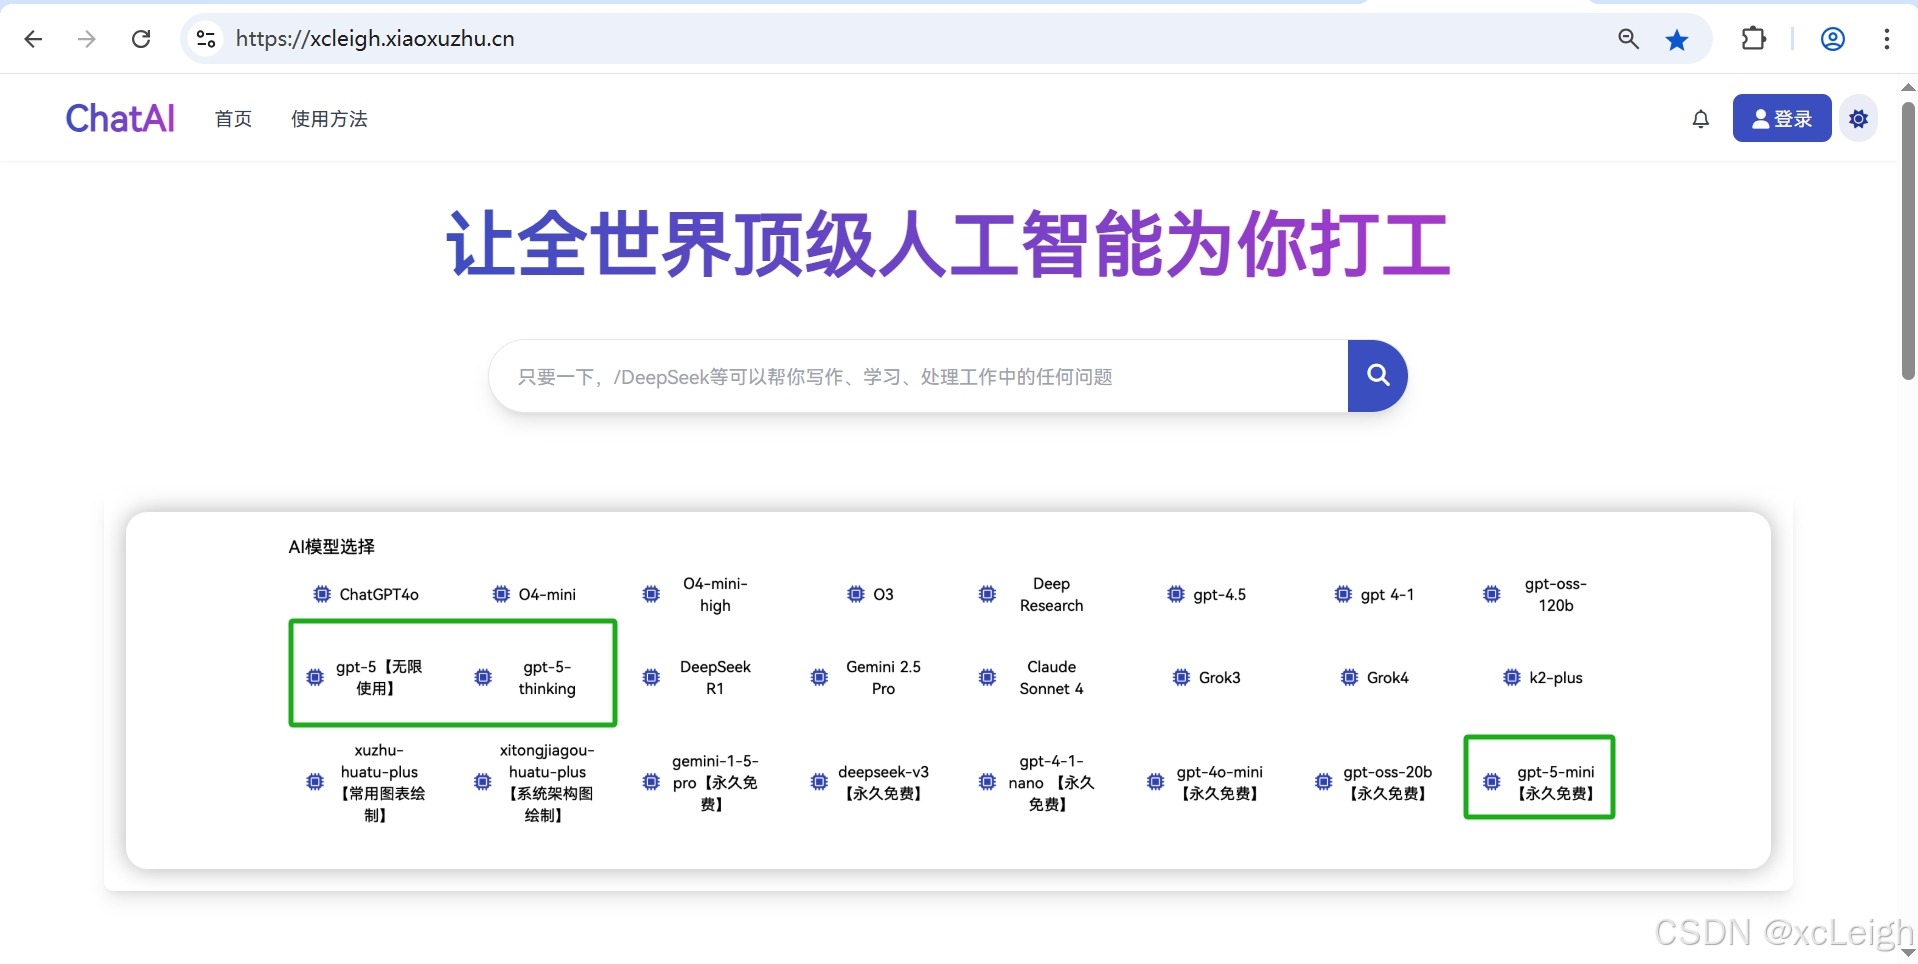The image size is (1918, 964).
Task: Click the chip icon beside gpt-4.5
Action: 1176,594
